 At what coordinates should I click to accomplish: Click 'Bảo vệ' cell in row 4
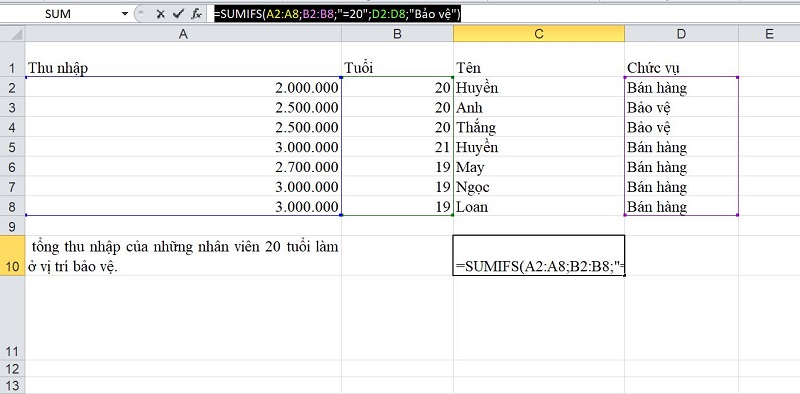pos(681,127)
